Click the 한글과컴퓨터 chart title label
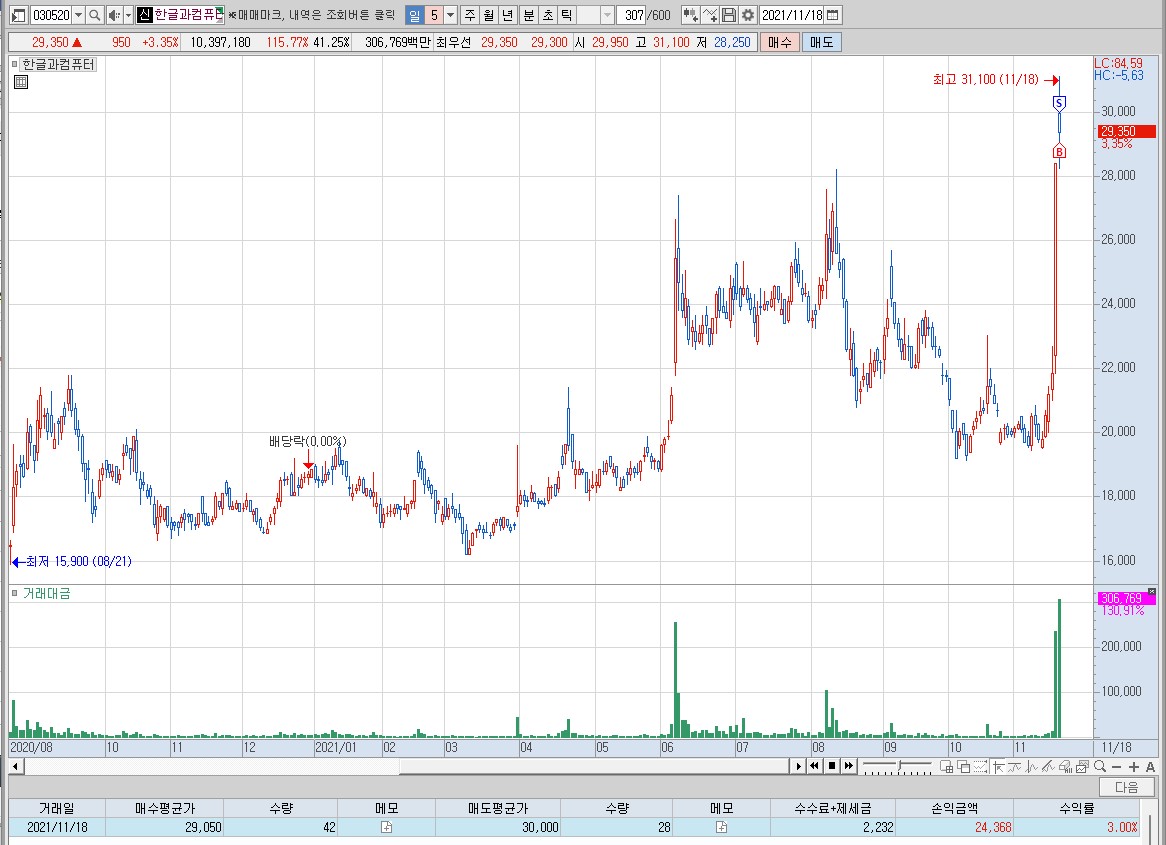 click(58, 65)
